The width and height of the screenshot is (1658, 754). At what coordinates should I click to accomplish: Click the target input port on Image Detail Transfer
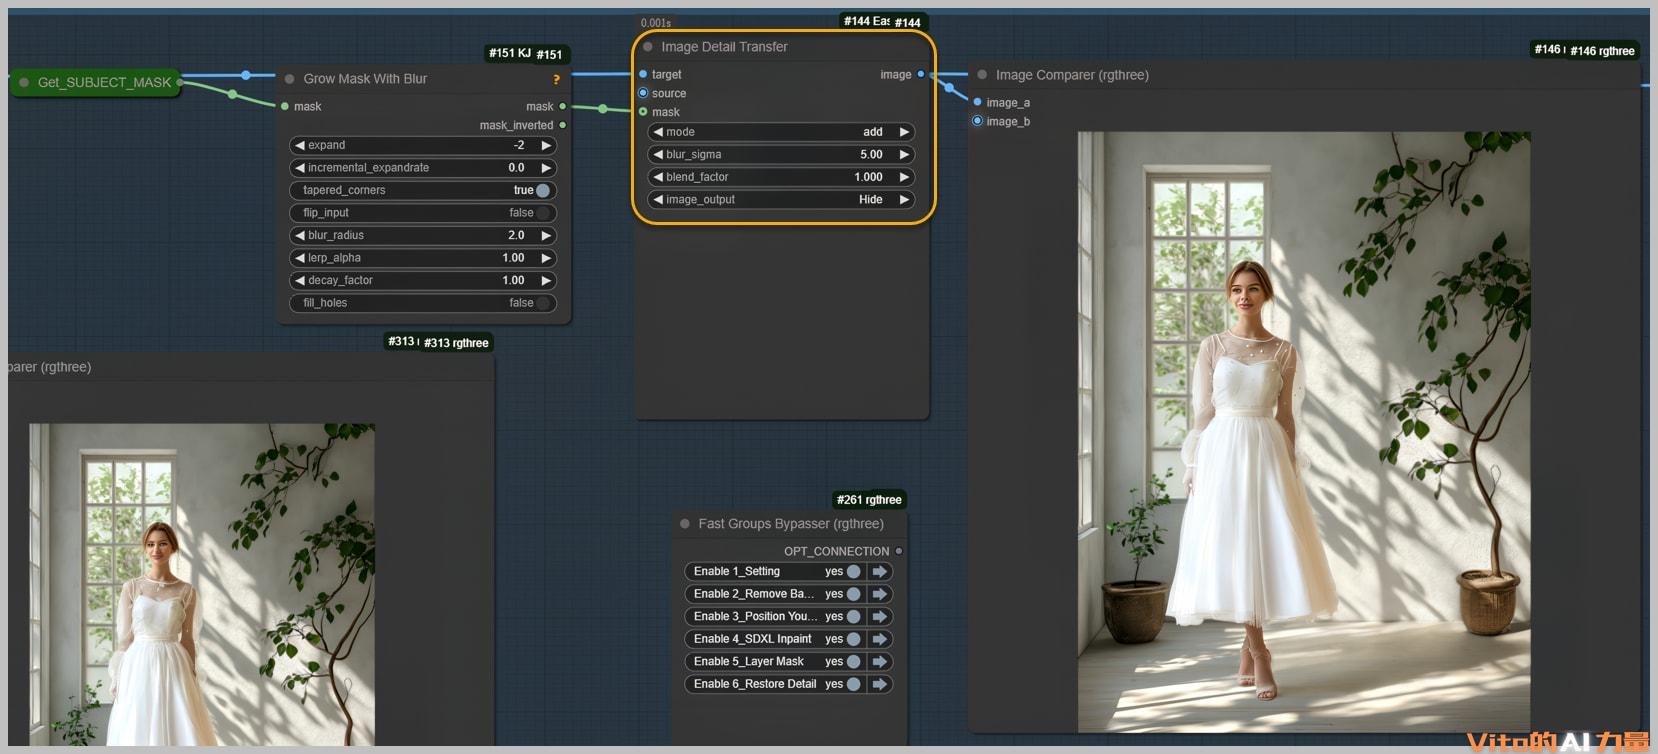pos(643,74)
